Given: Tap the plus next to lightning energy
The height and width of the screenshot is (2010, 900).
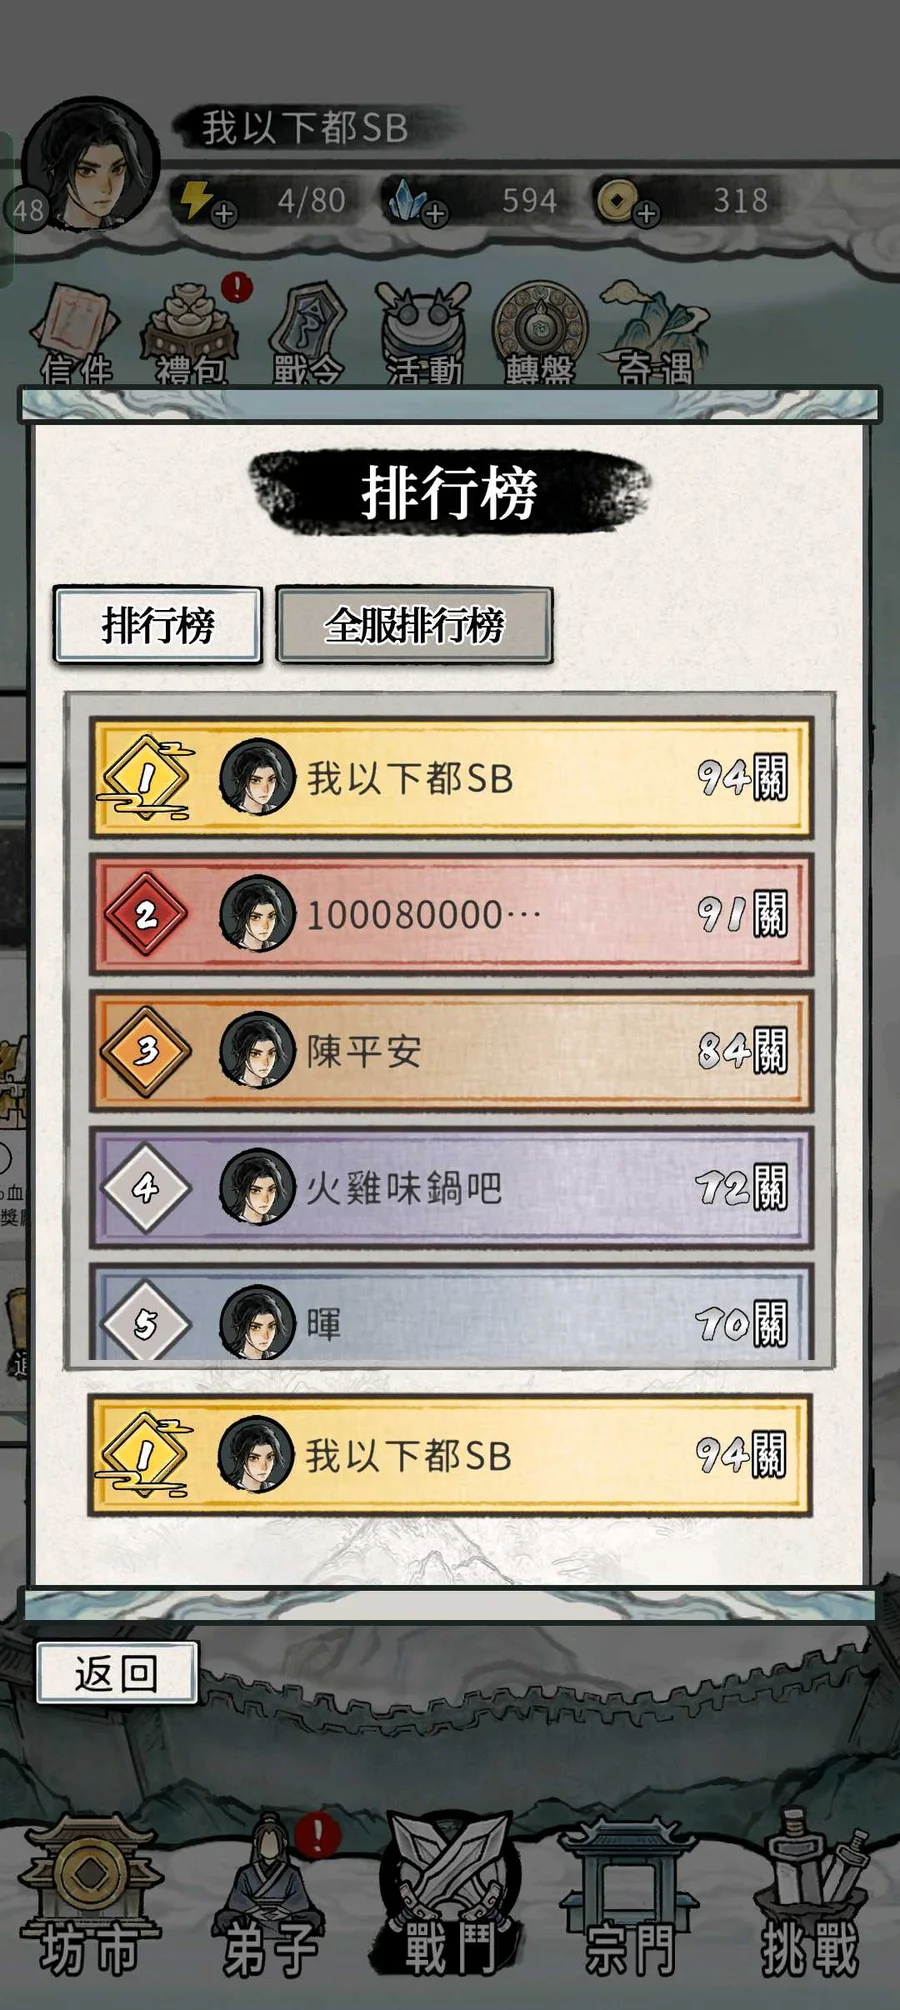Looking at the screenshot, I should coord(224,213).
